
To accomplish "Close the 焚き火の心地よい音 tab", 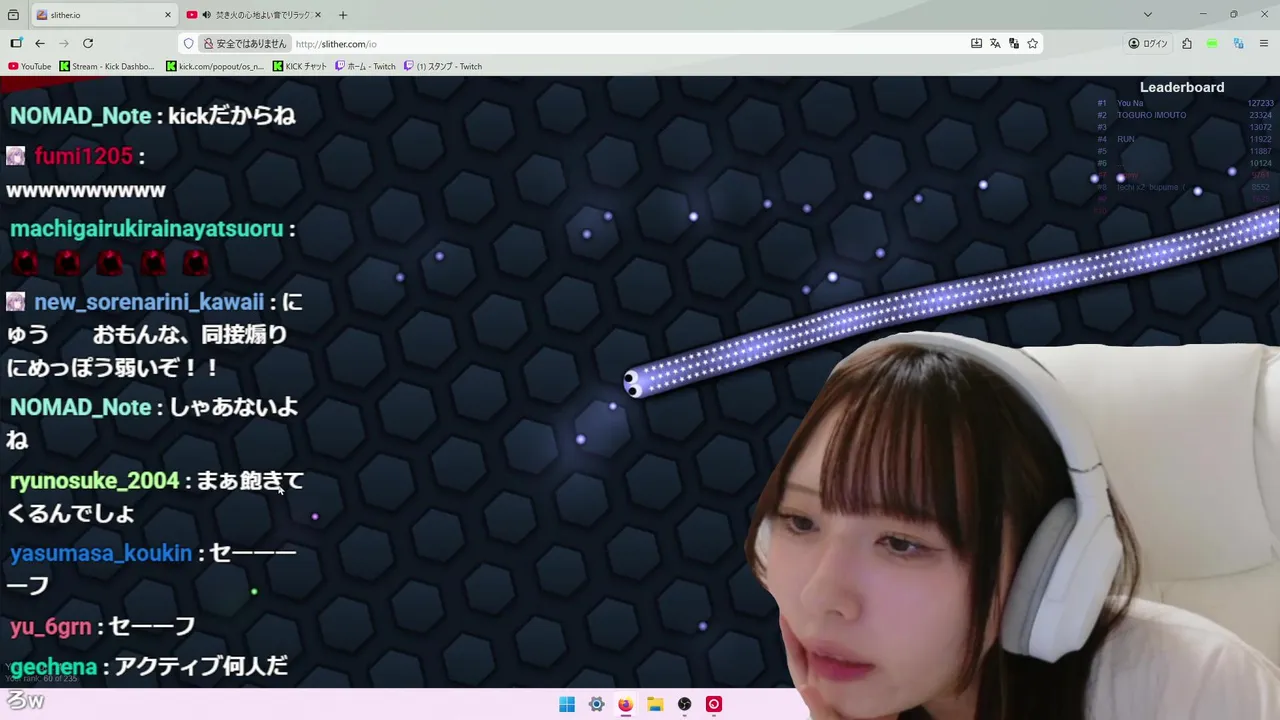I will [x=318, y=15].
